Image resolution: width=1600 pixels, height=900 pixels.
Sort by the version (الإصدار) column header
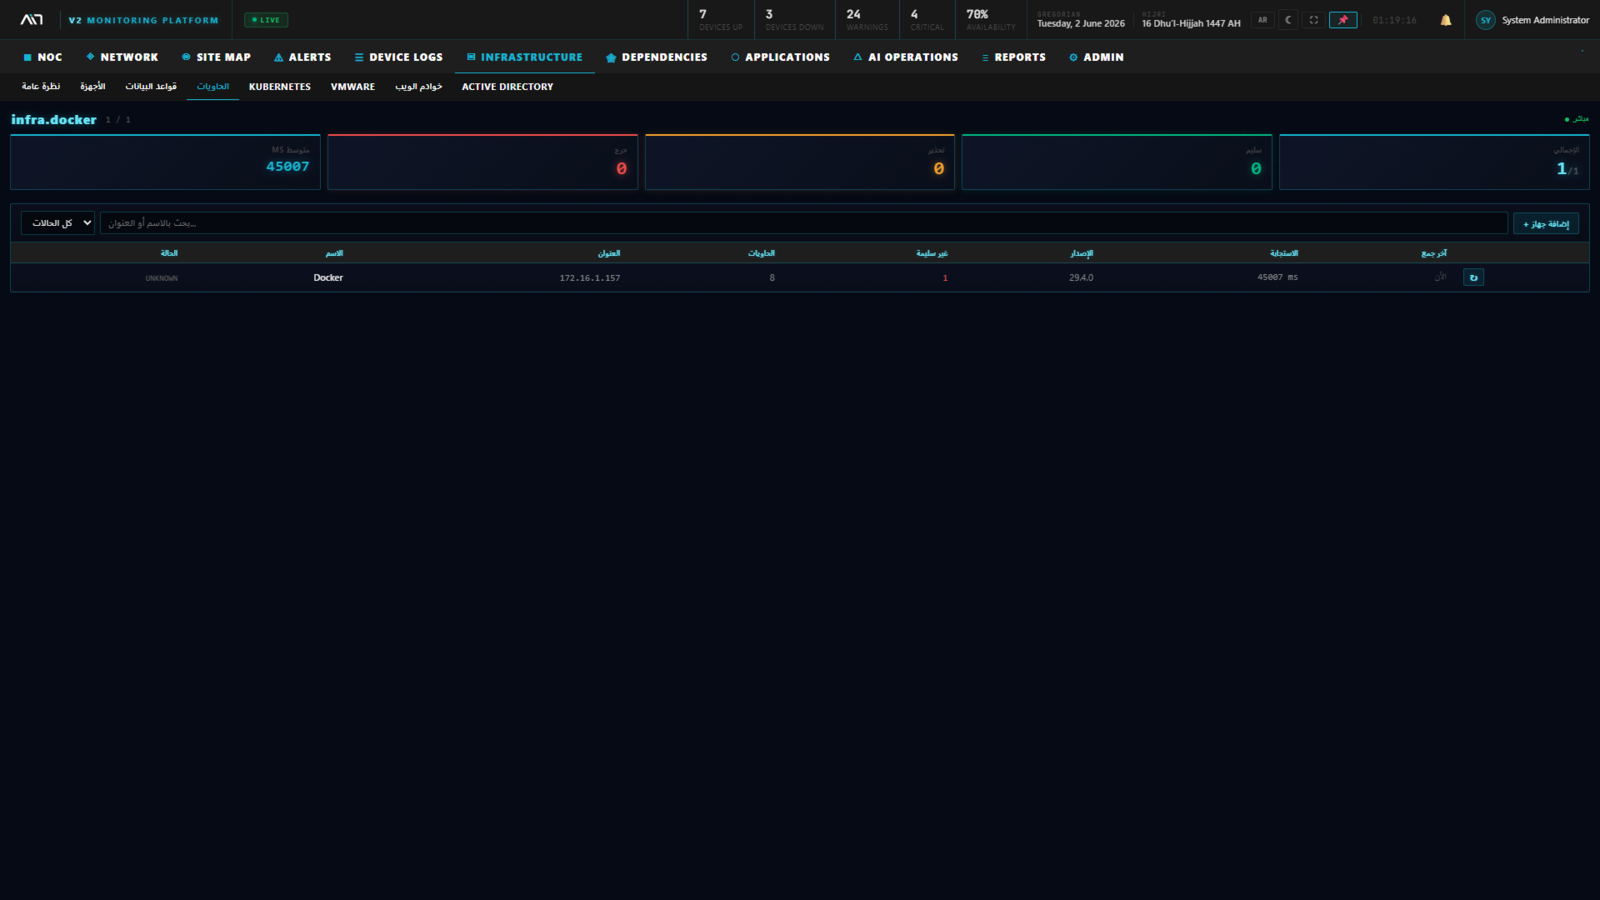point(1081,253)
